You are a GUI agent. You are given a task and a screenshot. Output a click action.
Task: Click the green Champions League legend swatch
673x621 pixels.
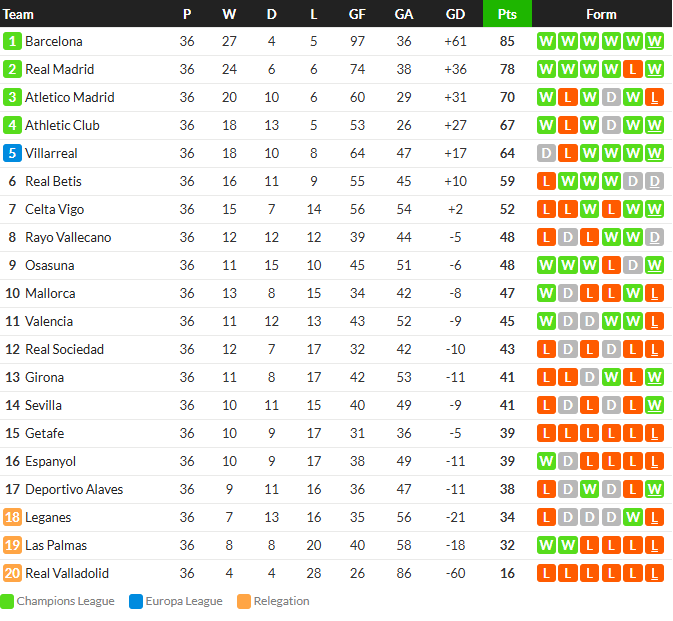(7, 601)
